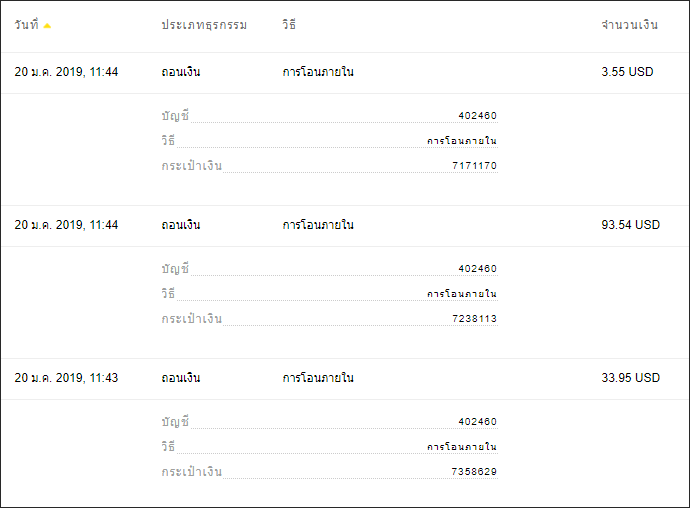Viewport: 690px width, 508px height.
Task: Click ถอนเงิน in the 3.55 USD row
Action: click(x=180, y=72)
